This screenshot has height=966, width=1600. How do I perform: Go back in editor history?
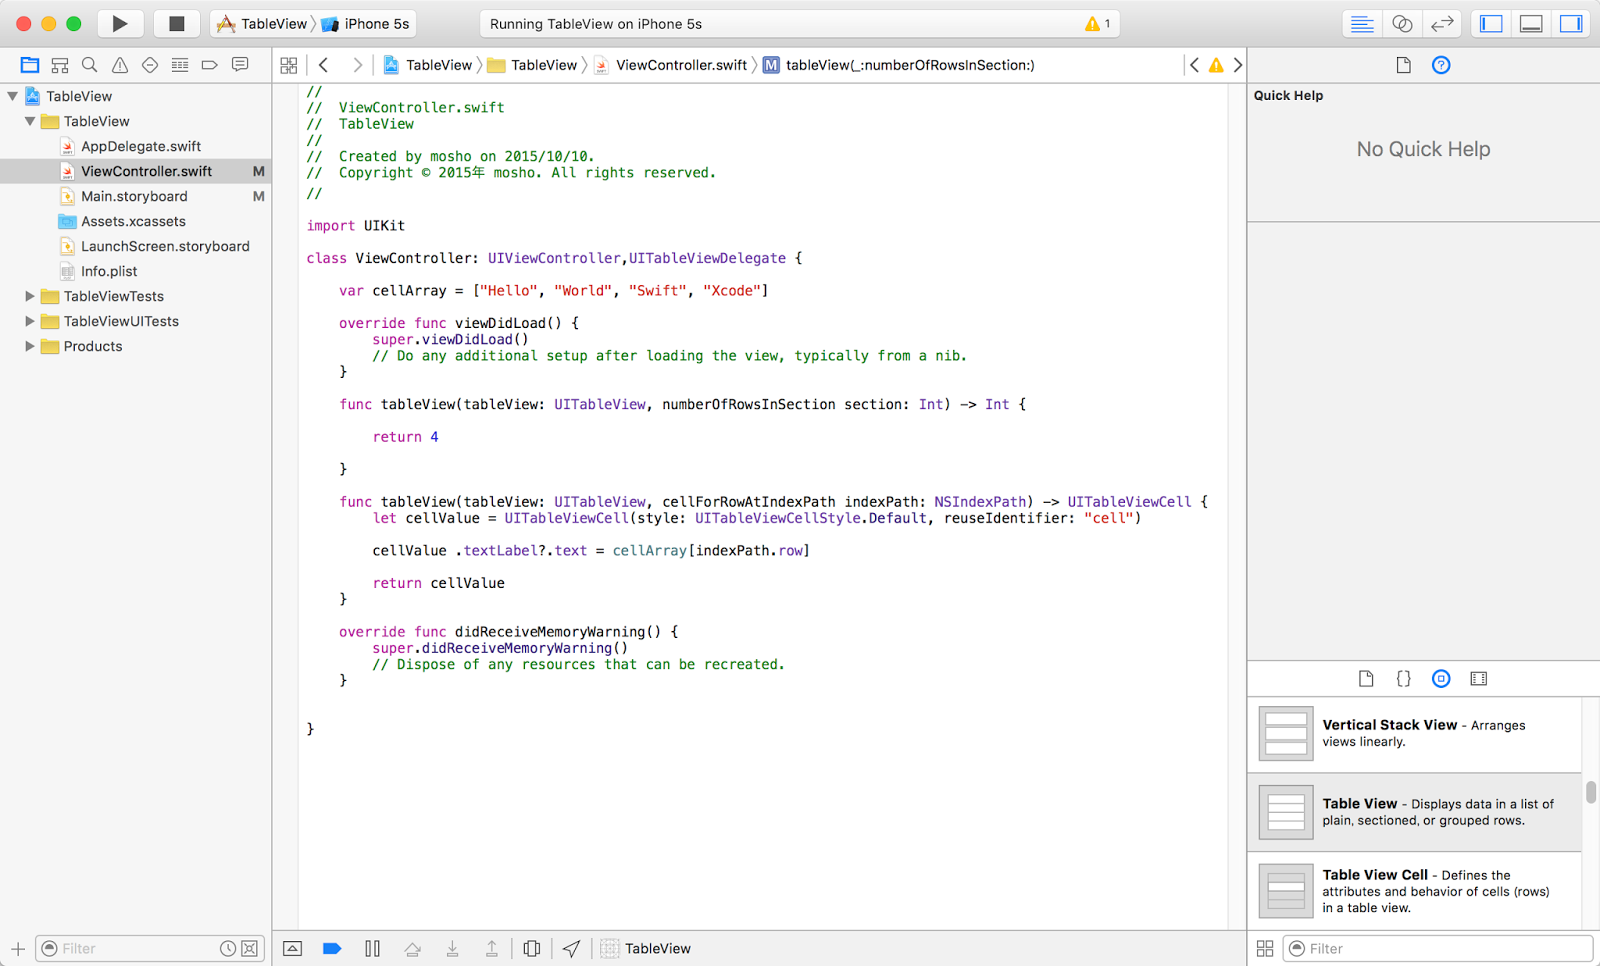[x=324, y=65]
